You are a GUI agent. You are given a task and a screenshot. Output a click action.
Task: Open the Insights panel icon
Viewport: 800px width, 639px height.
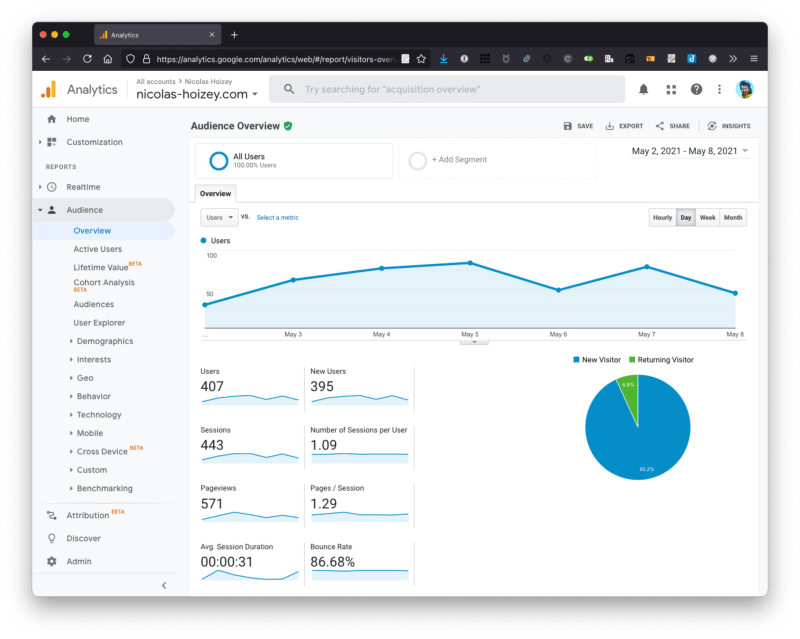tap(712, 126)
